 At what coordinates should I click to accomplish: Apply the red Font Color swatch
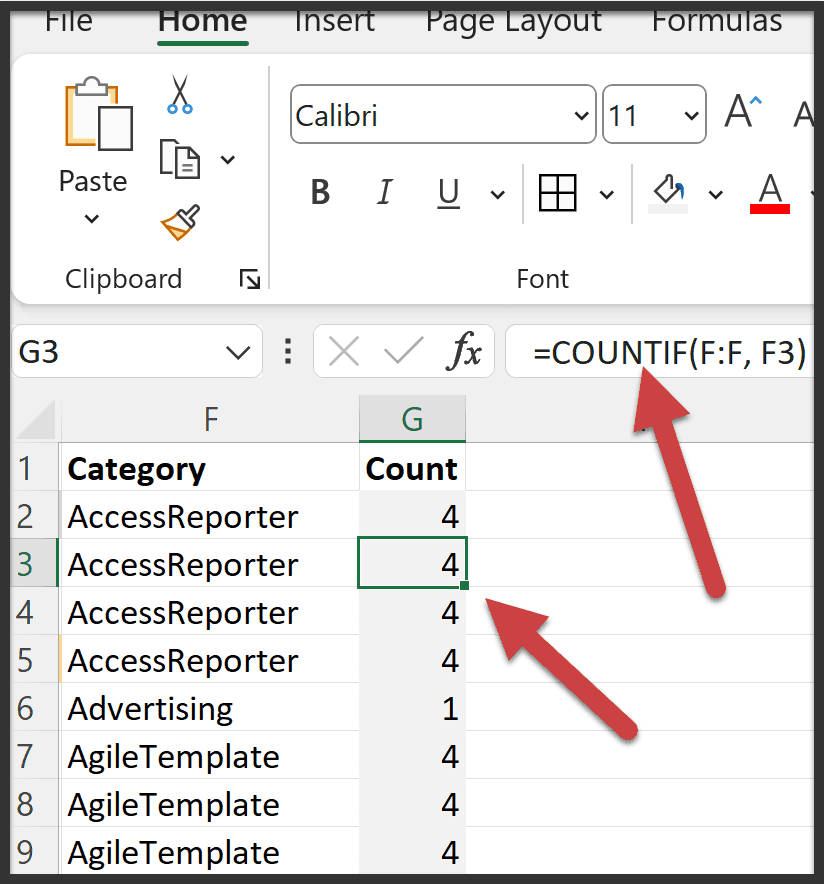click(770, 192)
